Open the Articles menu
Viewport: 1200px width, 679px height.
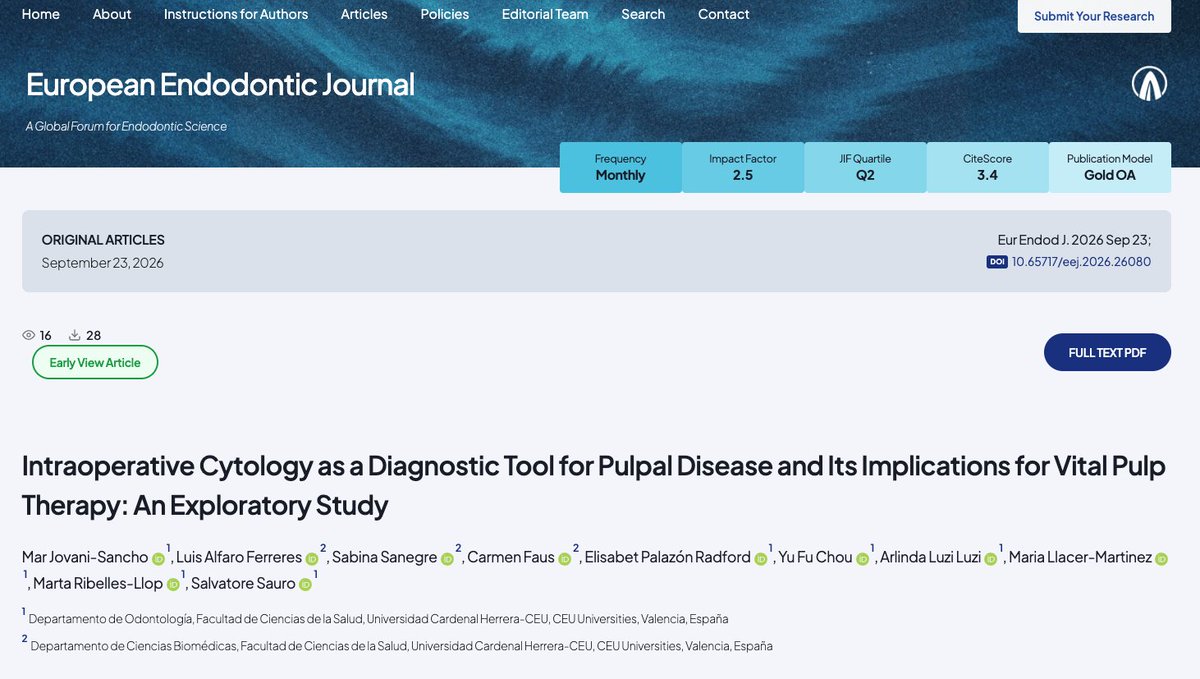tap(364, 14)
